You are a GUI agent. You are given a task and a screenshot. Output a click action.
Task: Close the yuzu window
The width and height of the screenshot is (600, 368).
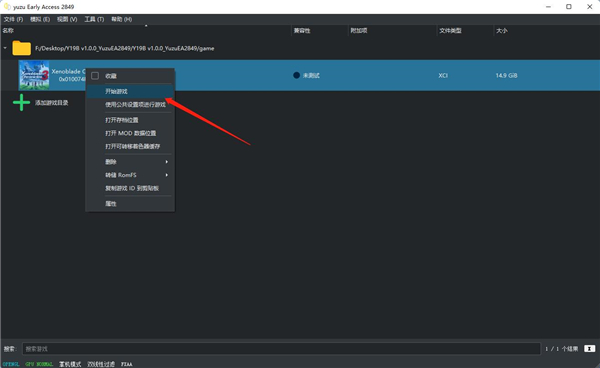pos(590,7)
